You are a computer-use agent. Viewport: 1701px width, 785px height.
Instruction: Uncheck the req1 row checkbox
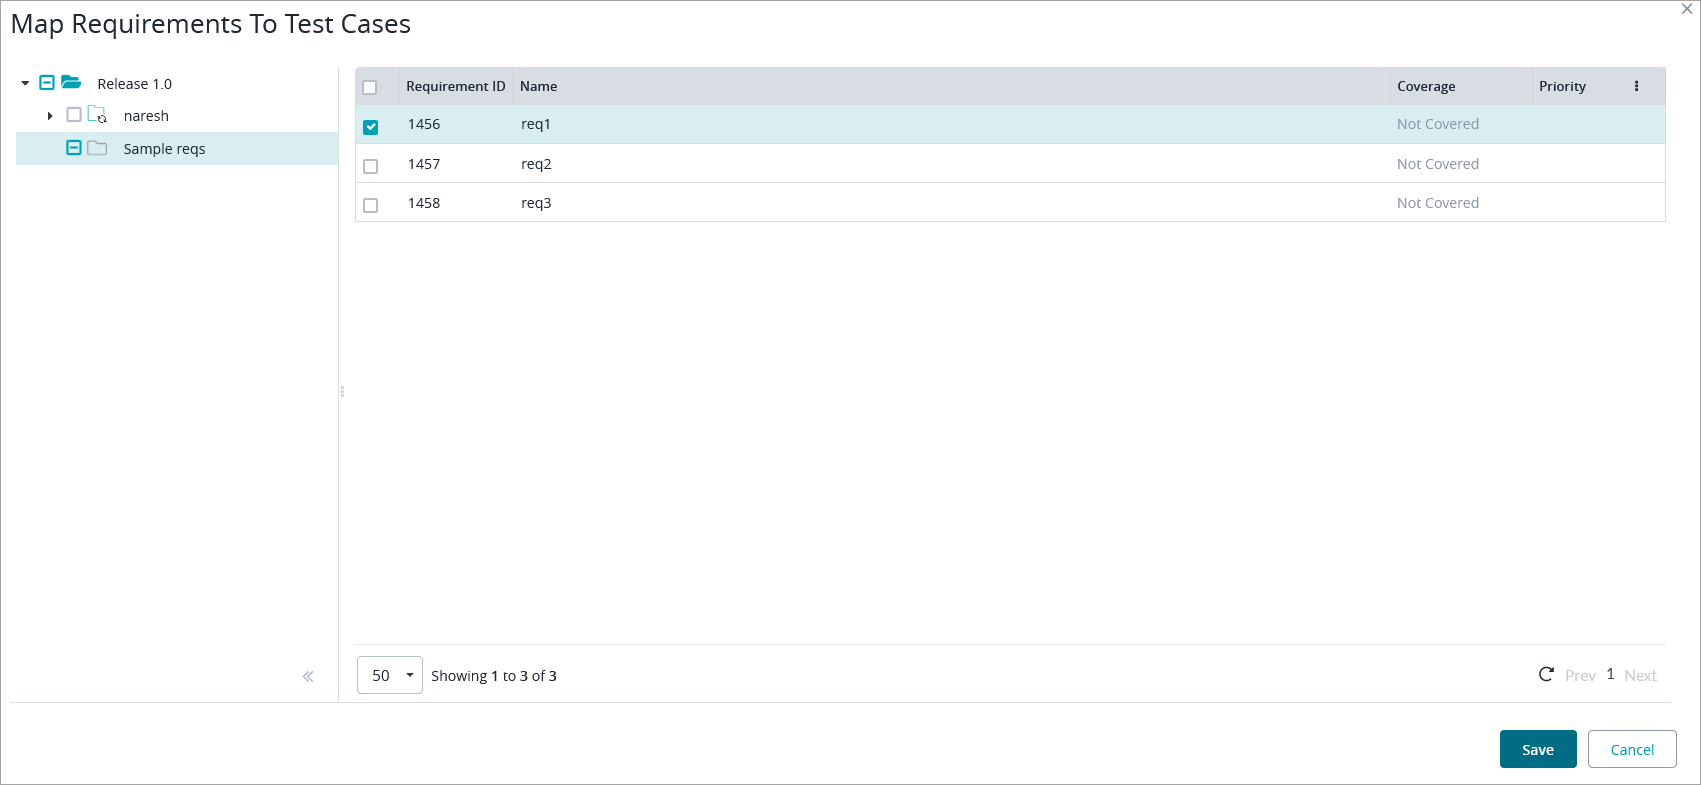point(371,127)
